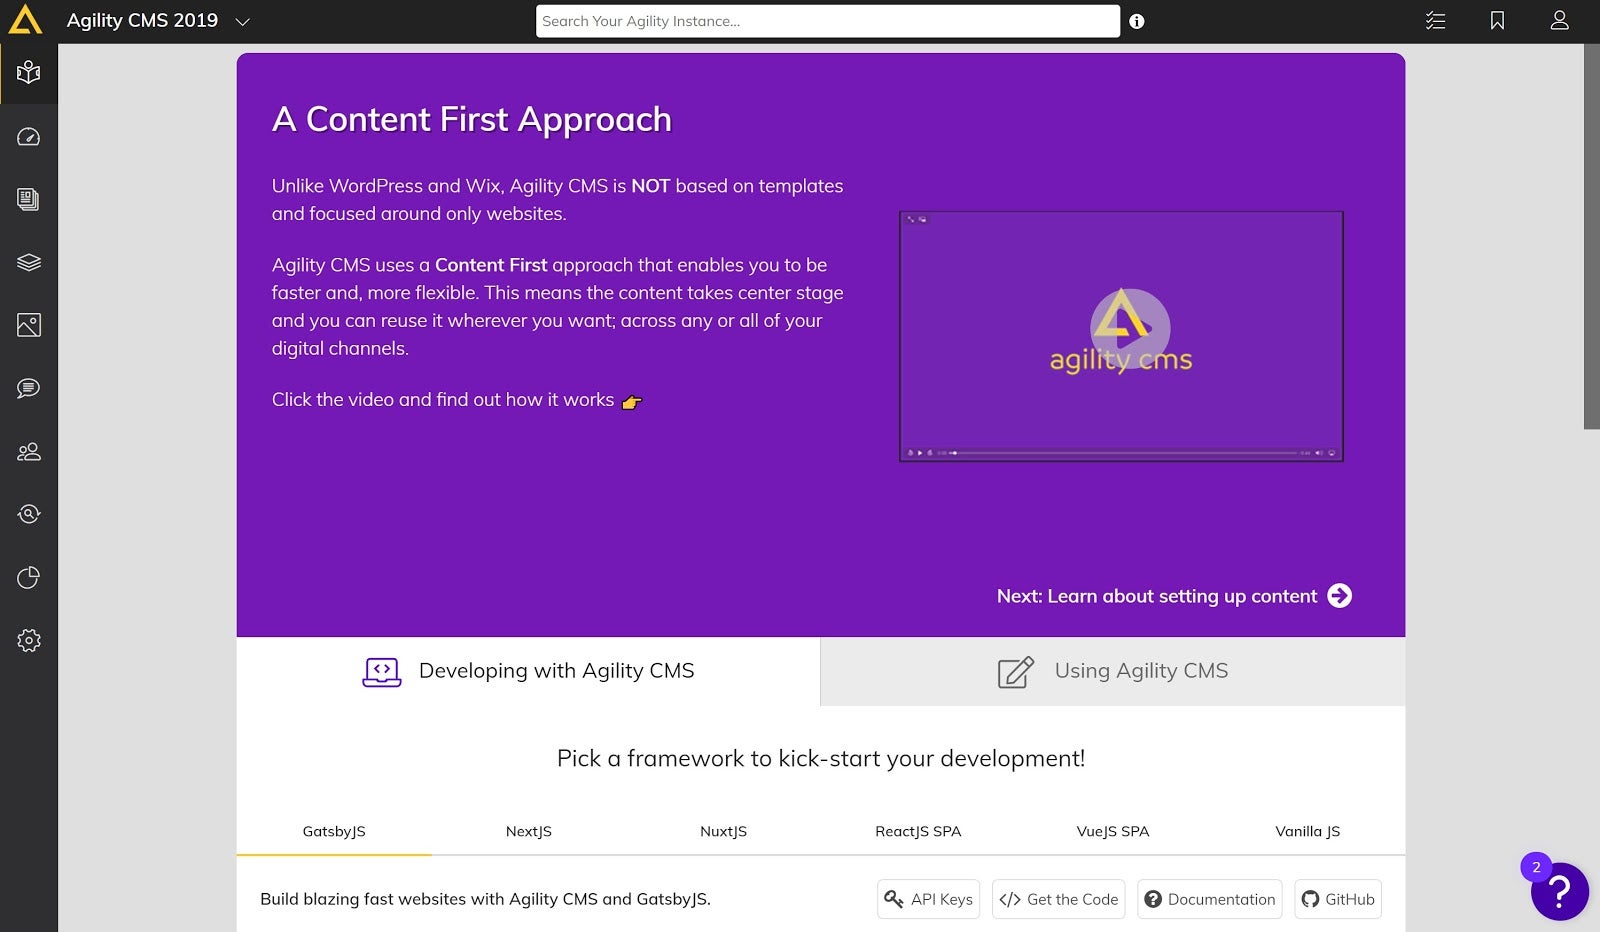Open the GitHub button
The image size is (1600, 932).
(x=1338, y=899)
